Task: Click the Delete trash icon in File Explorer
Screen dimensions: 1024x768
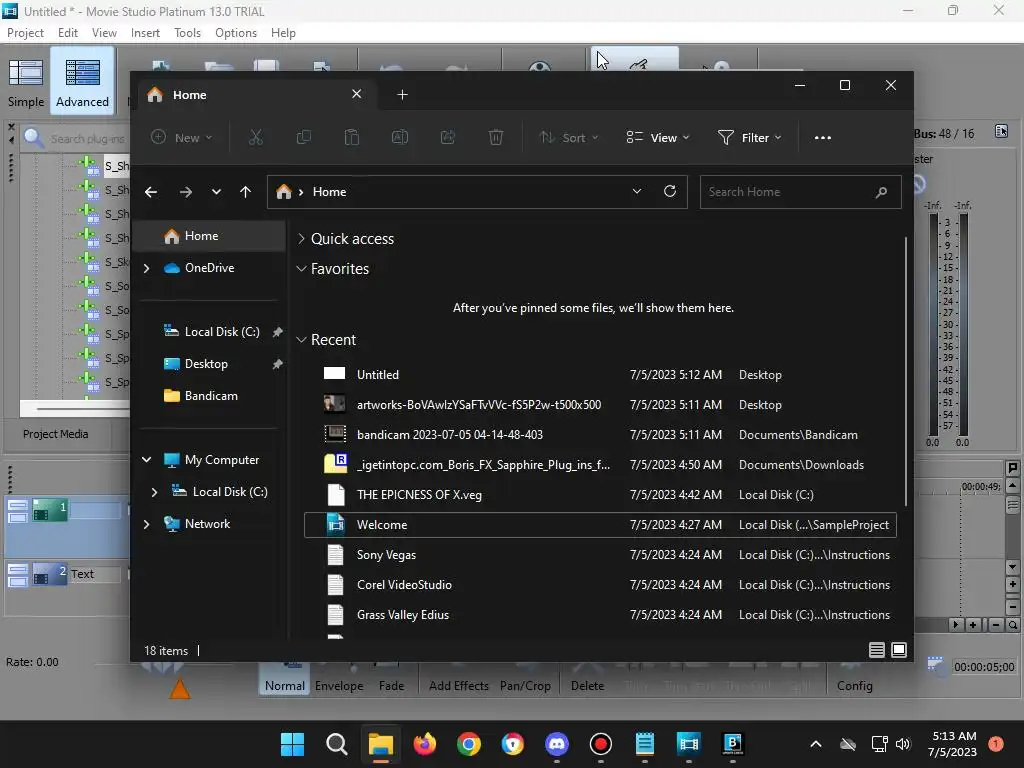Action: [x=496, y=137]
